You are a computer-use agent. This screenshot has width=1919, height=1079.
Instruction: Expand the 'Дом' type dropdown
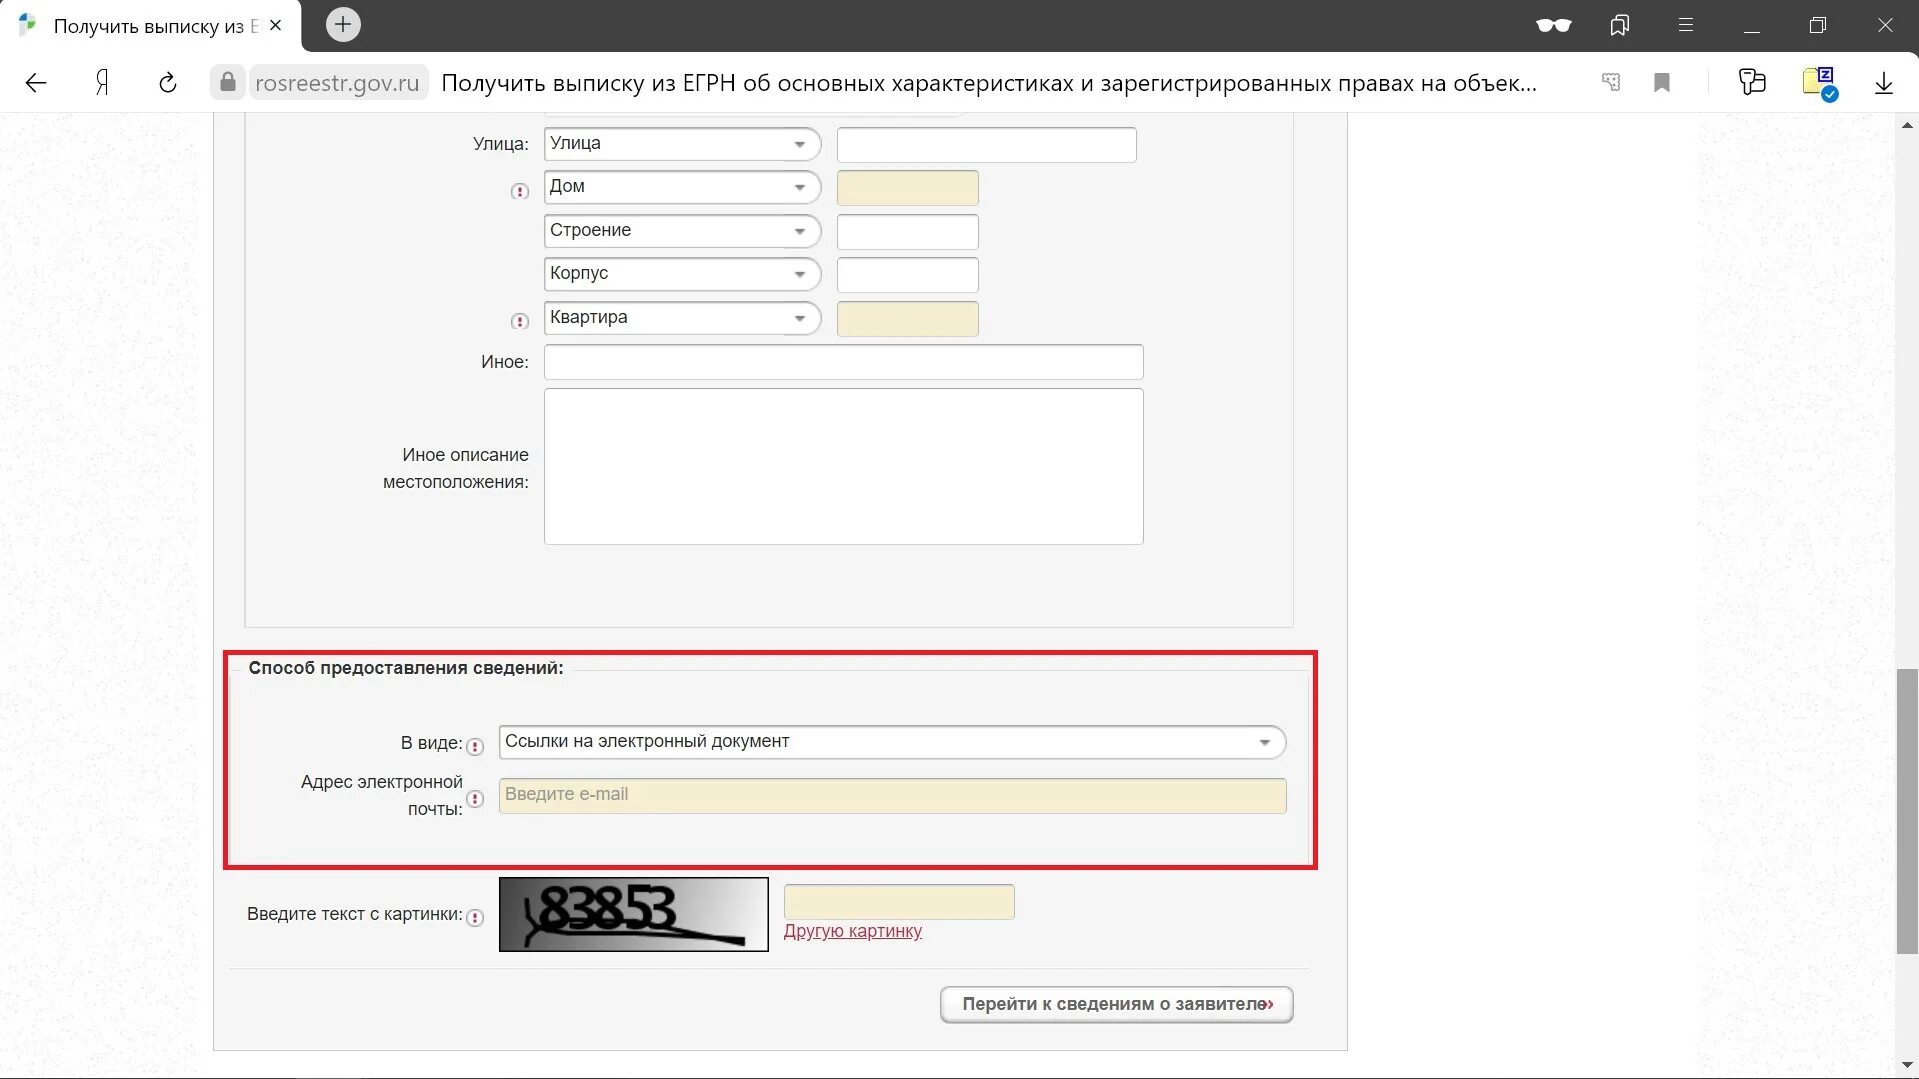[x=682, y=187]
